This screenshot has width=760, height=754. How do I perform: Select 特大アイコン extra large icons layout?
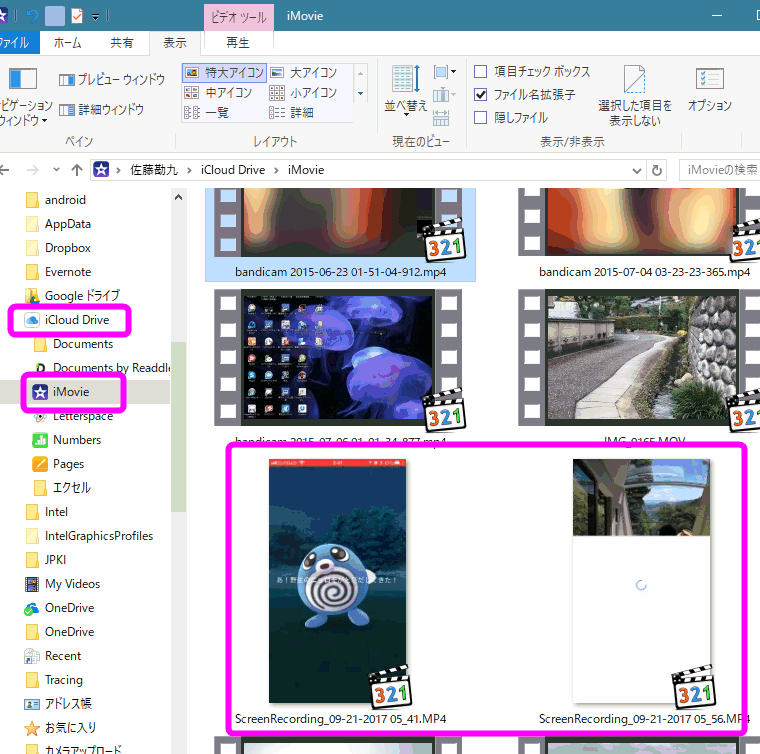(x=224, y=73)
